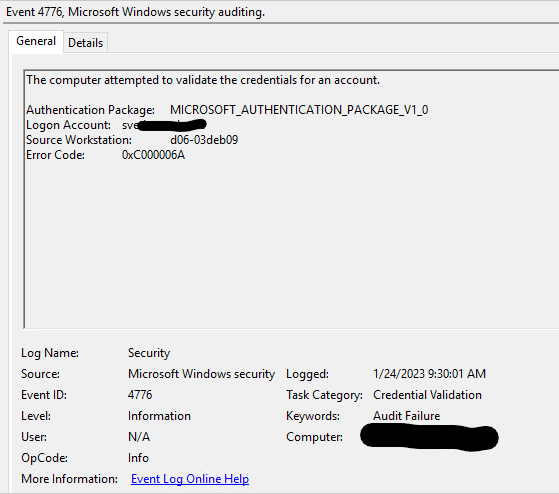Screen dimensions: 559x494
Task: Click the Error Code label
Action: point(55,155)
